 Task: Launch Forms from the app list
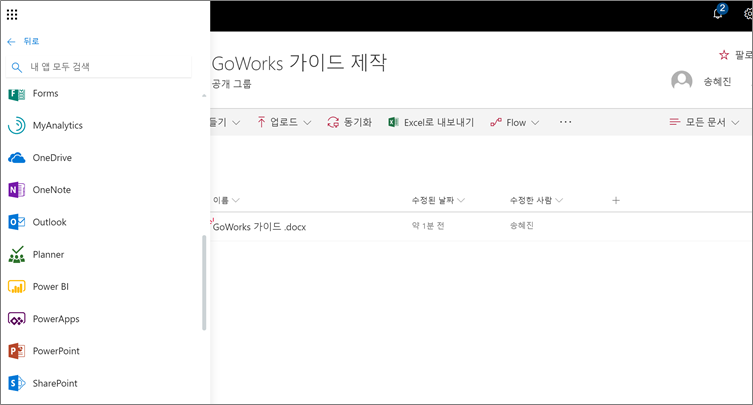pyautogui.click(x=45, y=93)
